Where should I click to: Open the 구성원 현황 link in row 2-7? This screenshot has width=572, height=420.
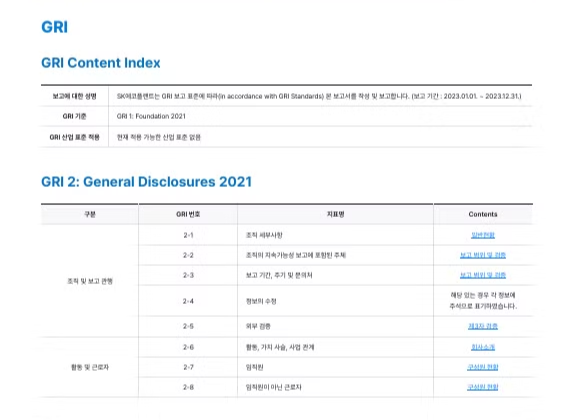point(483,367)
